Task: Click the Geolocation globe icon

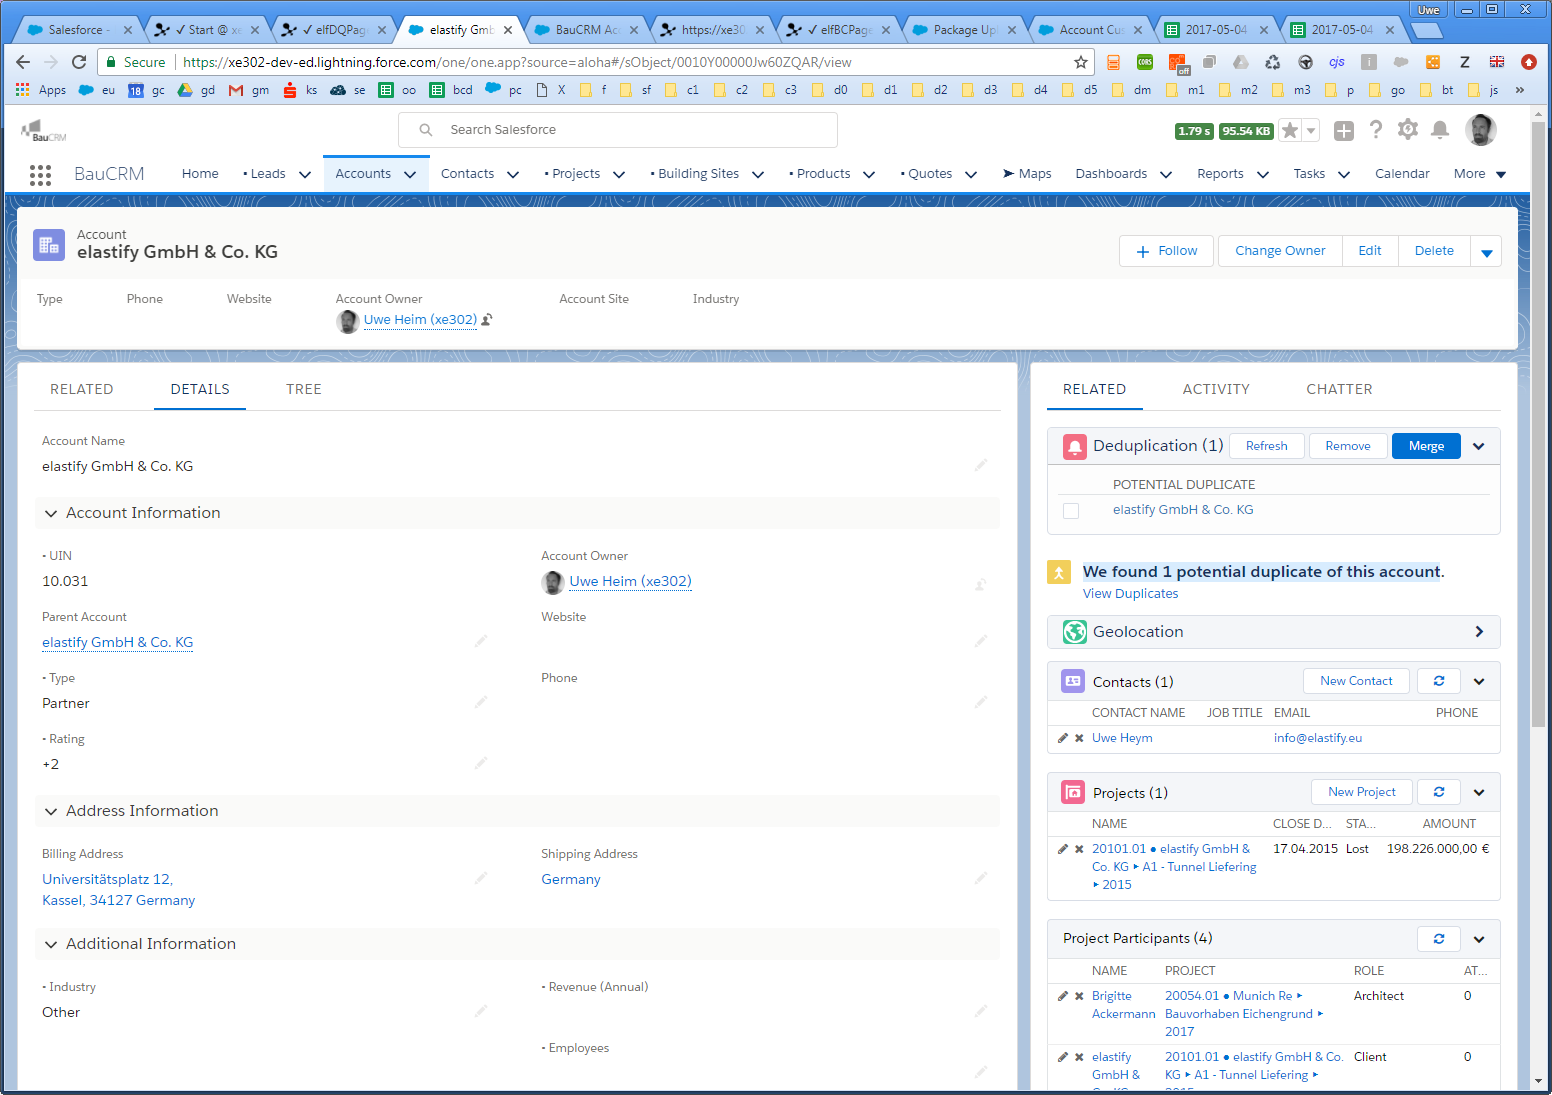Action: tap(1075, 632)
